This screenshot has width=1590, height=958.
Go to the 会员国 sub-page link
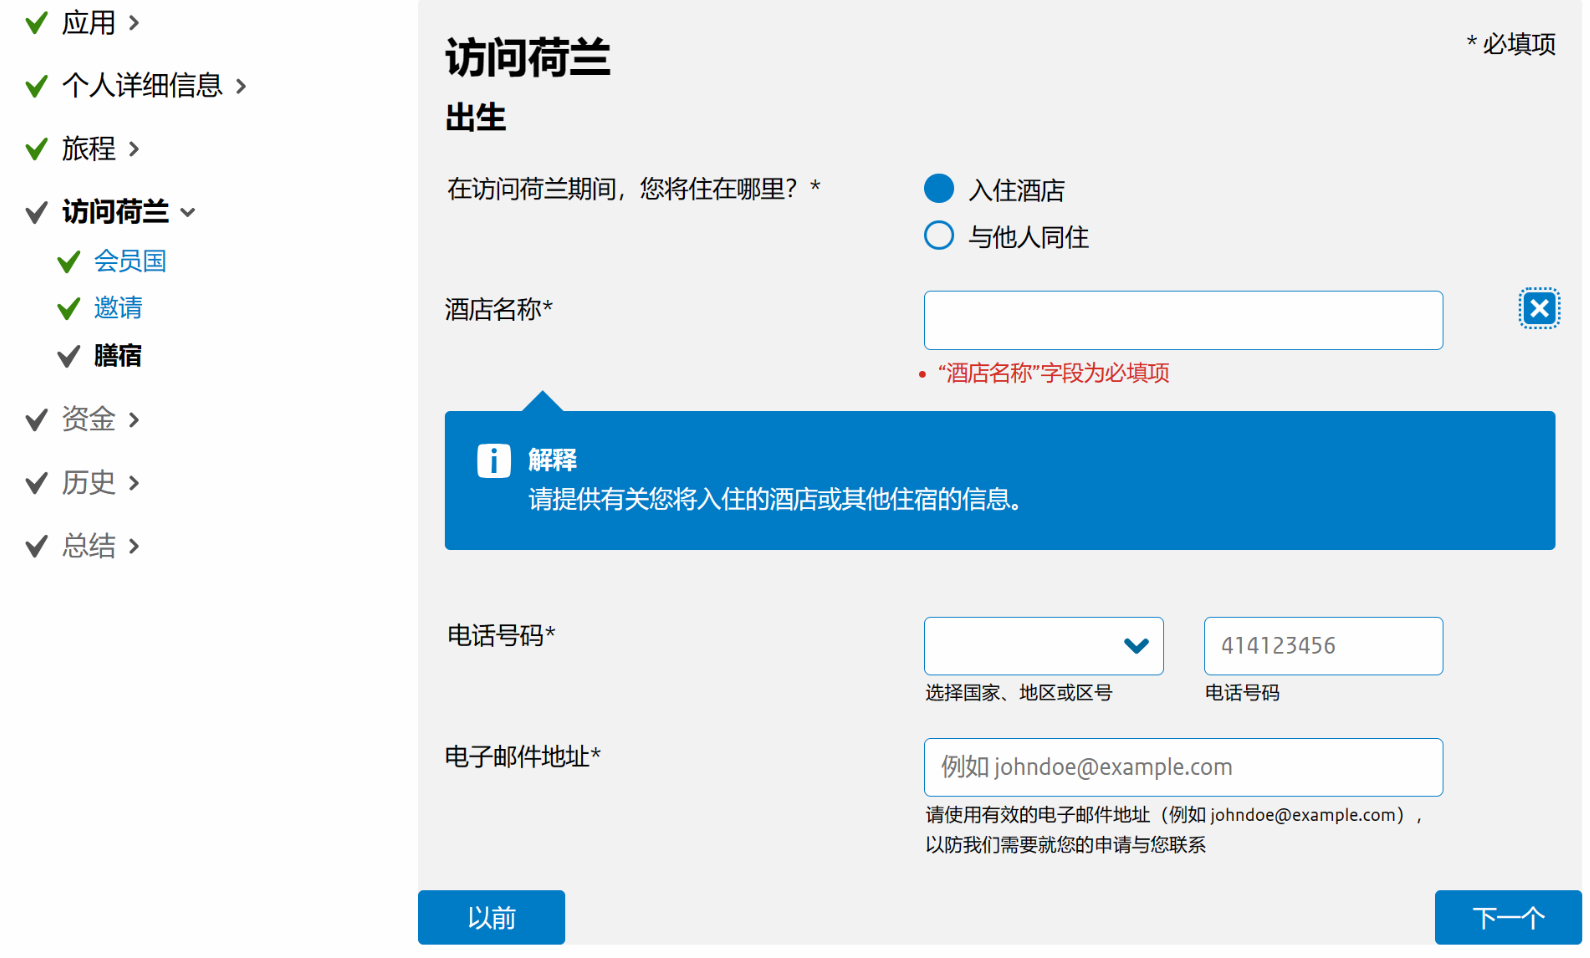tap(130, 261)
